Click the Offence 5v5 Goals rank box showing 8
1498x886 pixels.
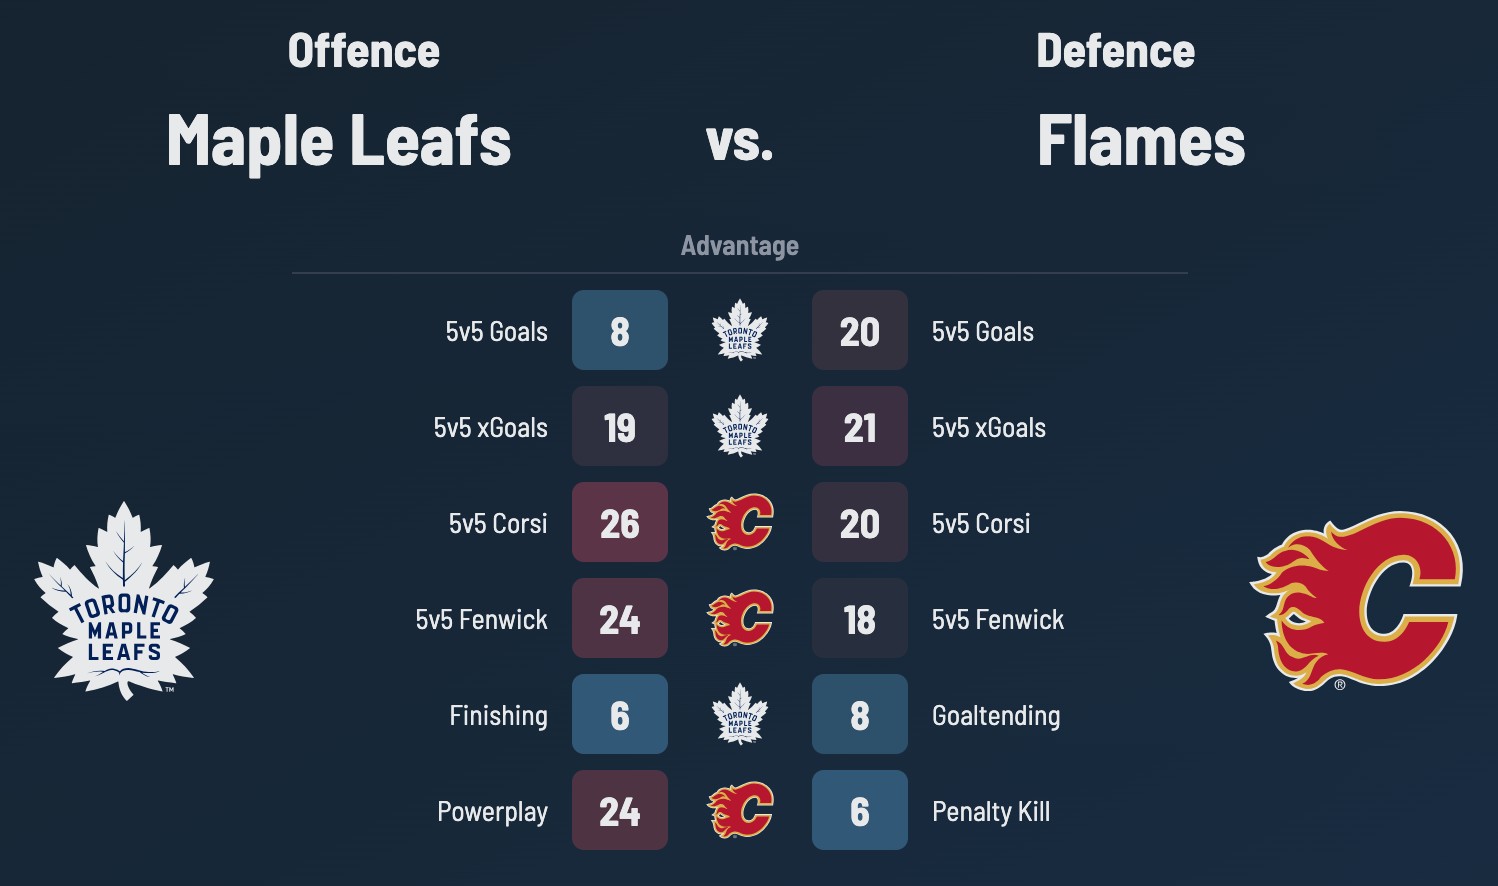click(620, 330)
